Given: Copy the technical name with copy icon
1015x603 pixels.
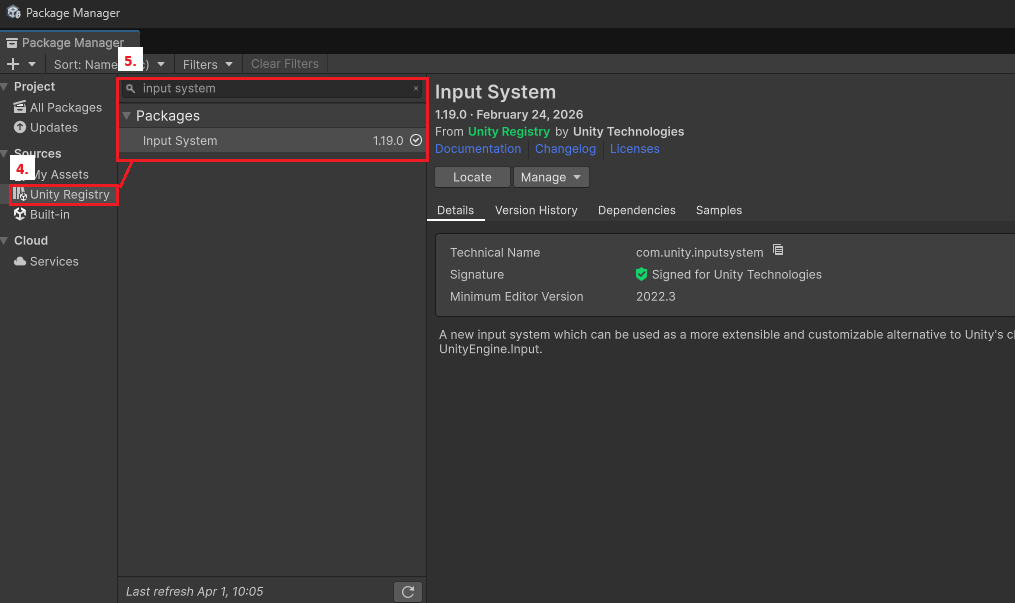Looking at the screenshot, I should click(778, 250).
